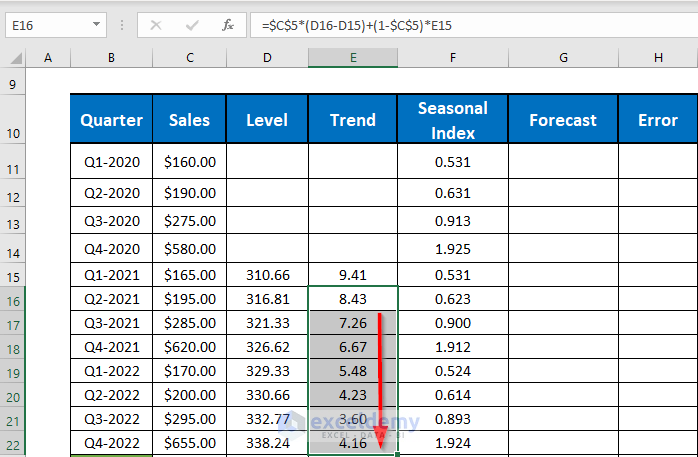Select the Q1-2020 quarter cell

111,161
